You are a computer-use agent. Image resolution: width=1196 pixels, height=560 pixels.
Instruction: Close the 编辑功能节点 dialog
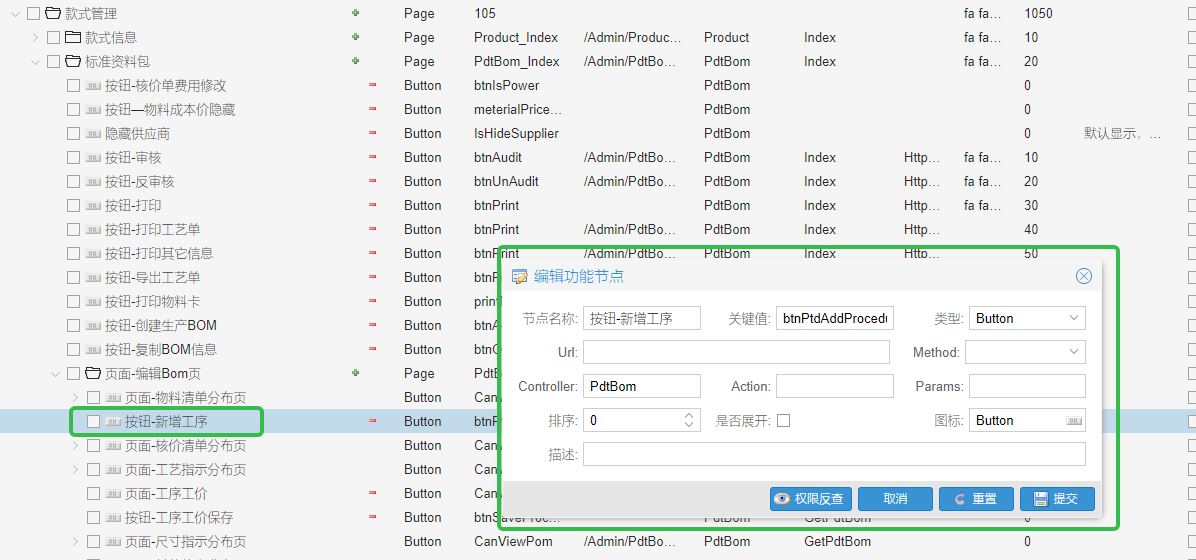click(1083, 276)
